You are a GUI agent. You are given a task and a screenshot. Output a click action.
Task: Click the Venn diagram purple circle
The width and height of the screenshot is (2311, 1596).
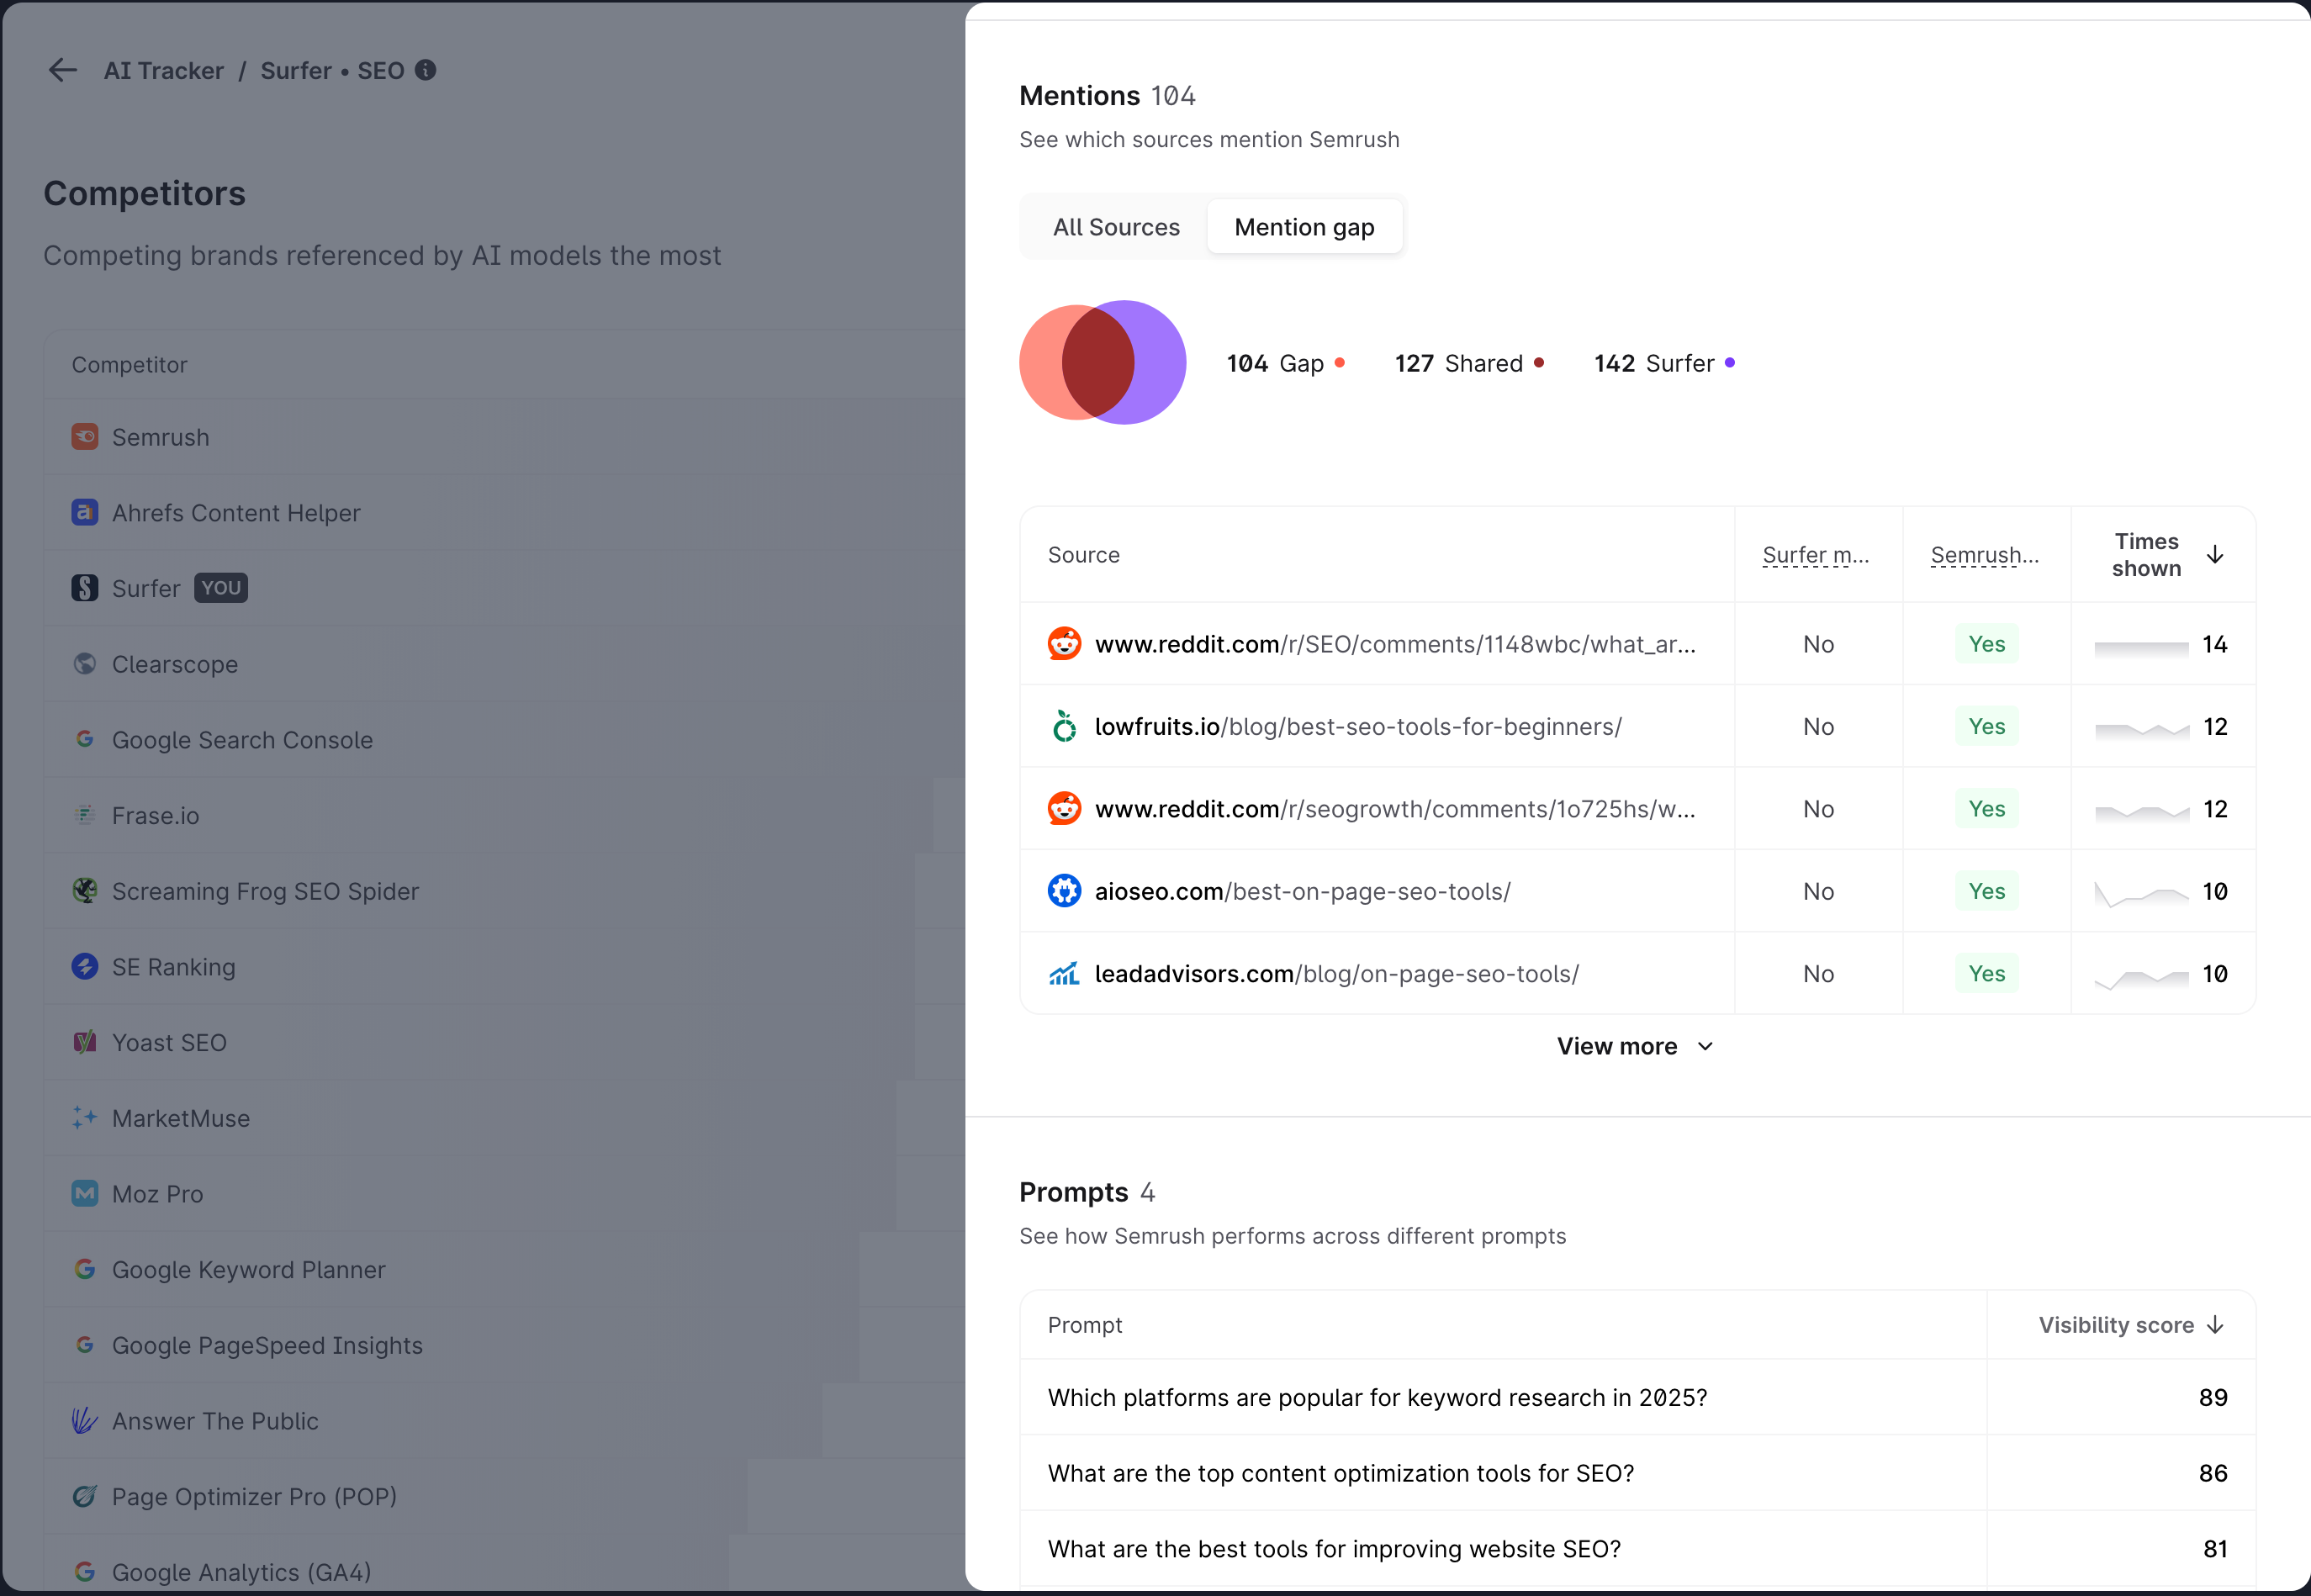tap(1160, 362)
